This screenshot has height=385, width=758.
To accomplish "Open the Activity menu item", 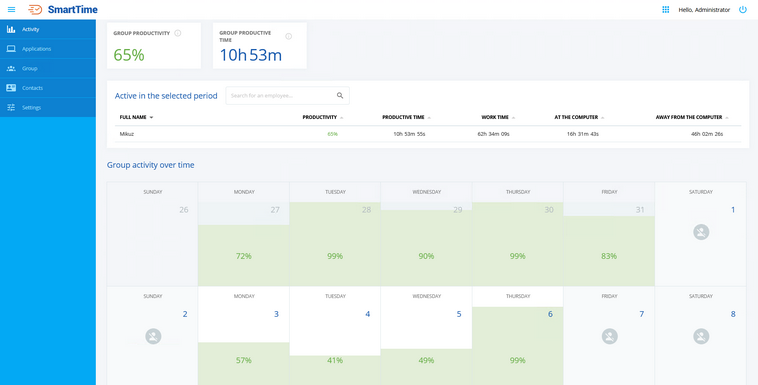I will tap(48, 29).
